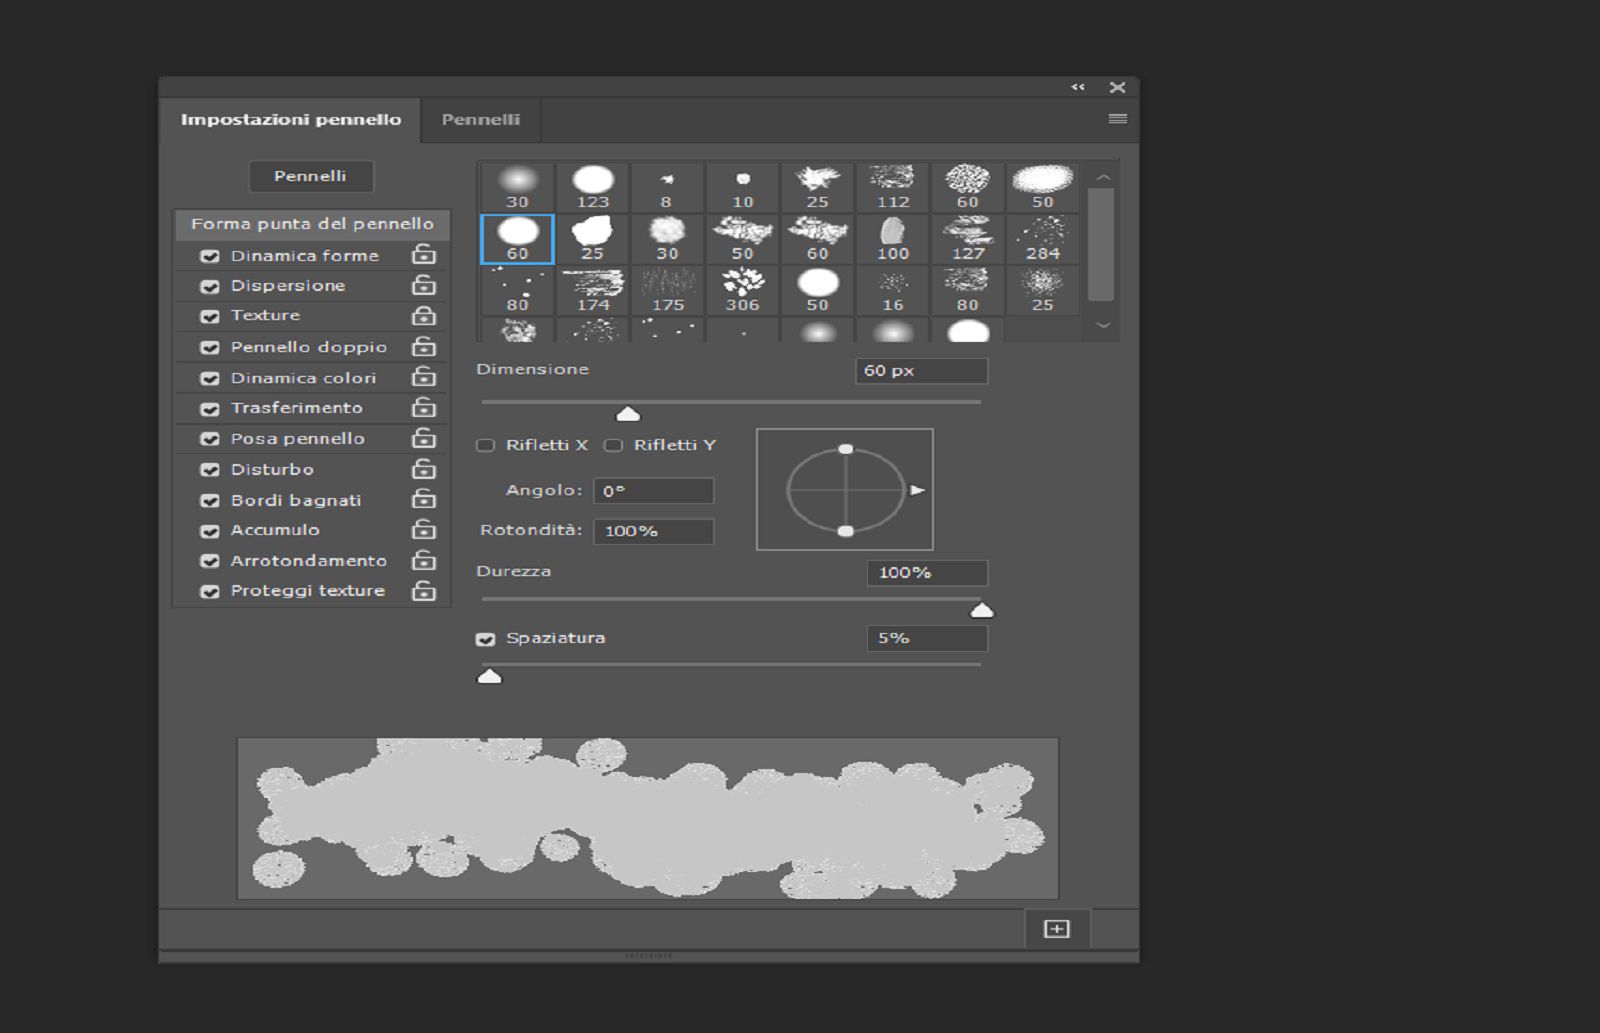Enable the Rifletti Y checkbox
Viewport: 1600px width, 1033px height.
[x=614, y=445]
